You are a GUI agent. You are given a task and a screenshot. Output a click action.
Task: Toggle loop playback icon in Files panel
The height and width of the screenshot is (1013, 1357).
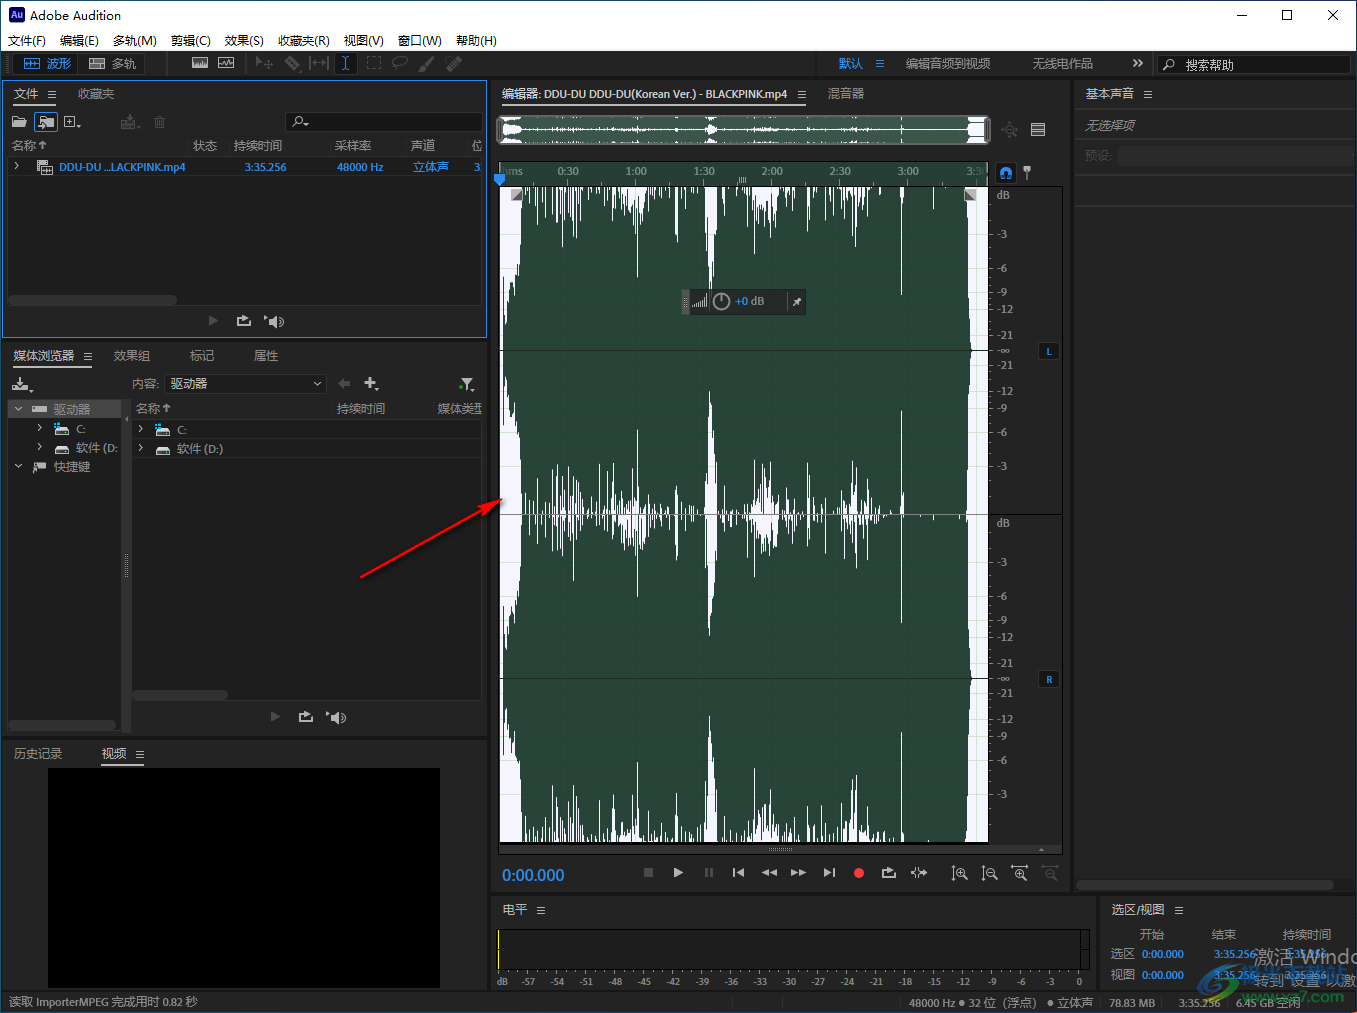[x=243, y=321]
